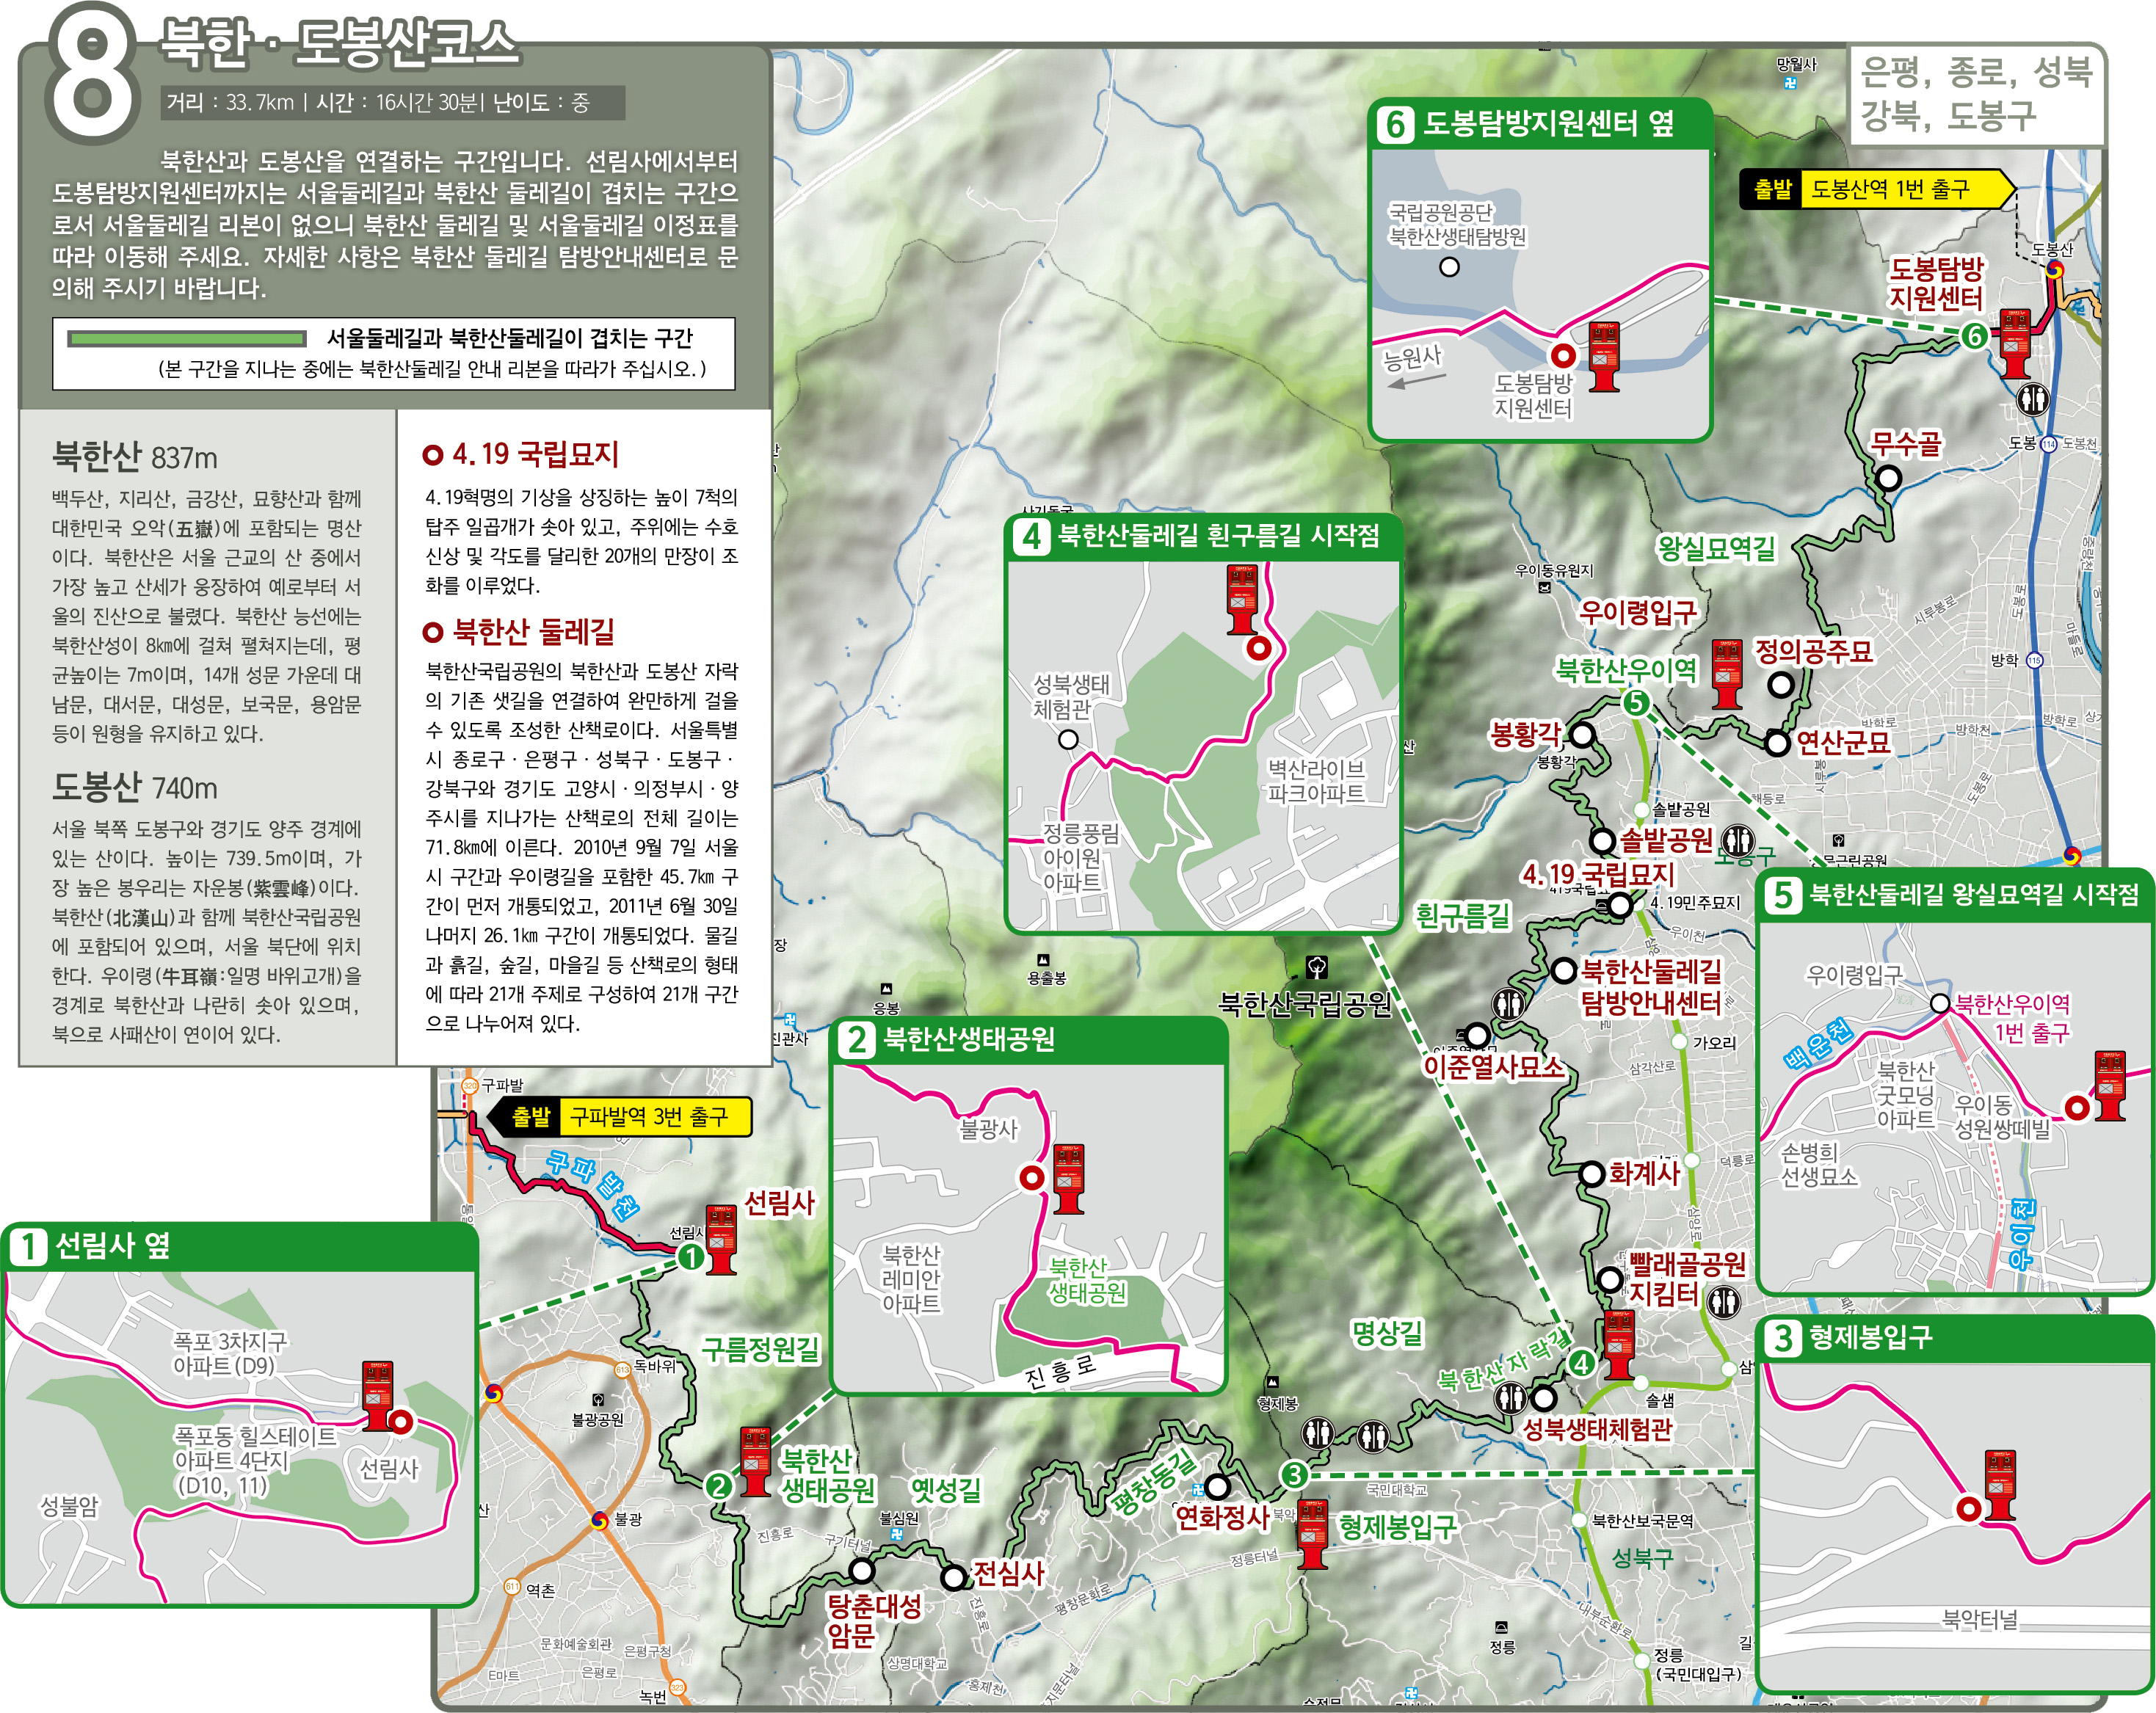The image size is (2156, 1713).
Task: Click the stamp box inside the 도봉탐방지원센터 옆 inset
Action: [1604, 357]
